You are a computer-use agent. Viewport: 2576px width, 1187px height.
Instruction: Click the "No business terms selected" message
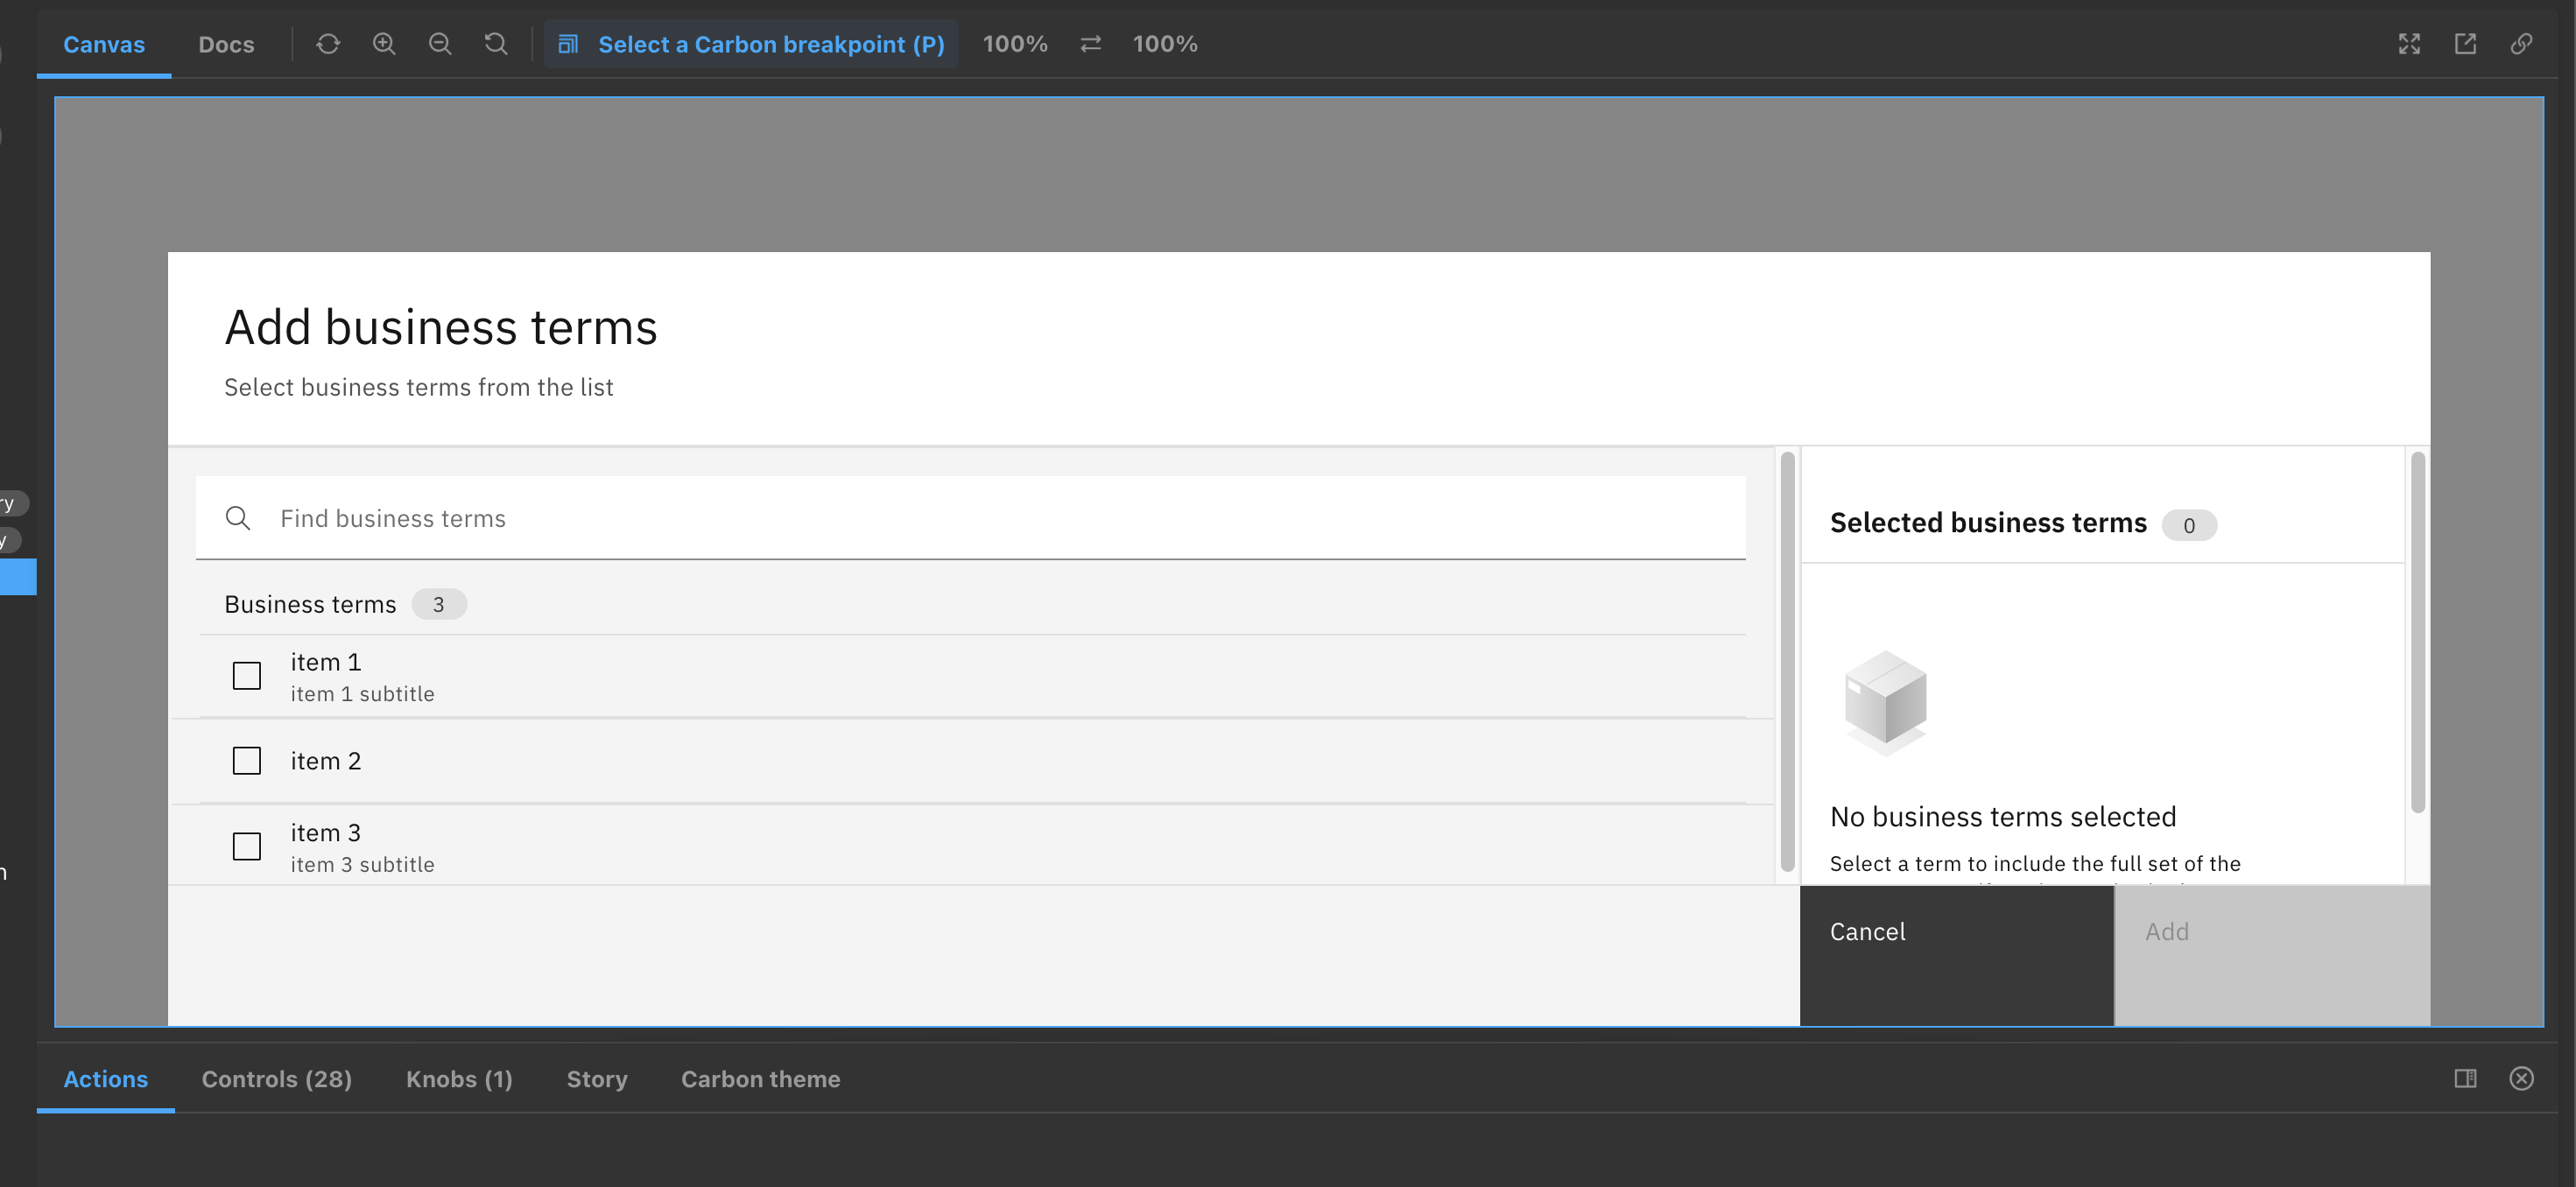pyautogui.click(x=2003, y=817)
